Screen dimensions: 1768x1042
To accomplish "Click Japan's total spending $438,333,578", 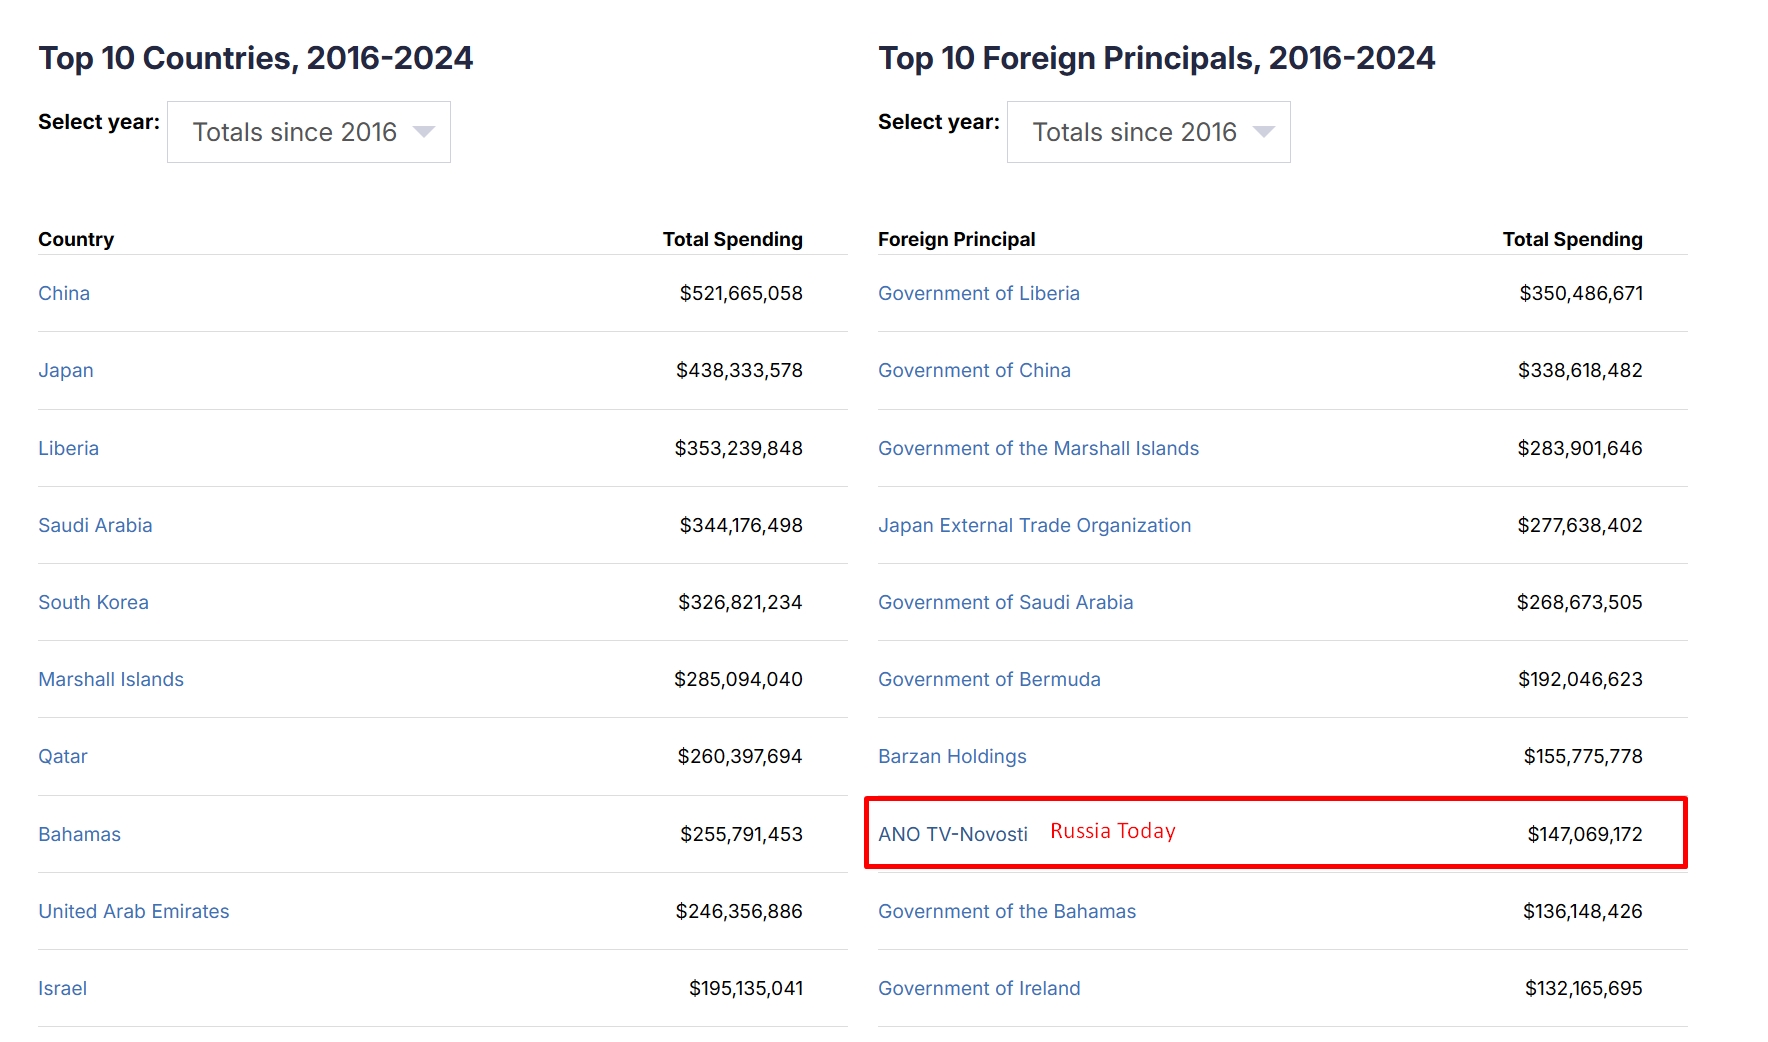I will [739, 370].
